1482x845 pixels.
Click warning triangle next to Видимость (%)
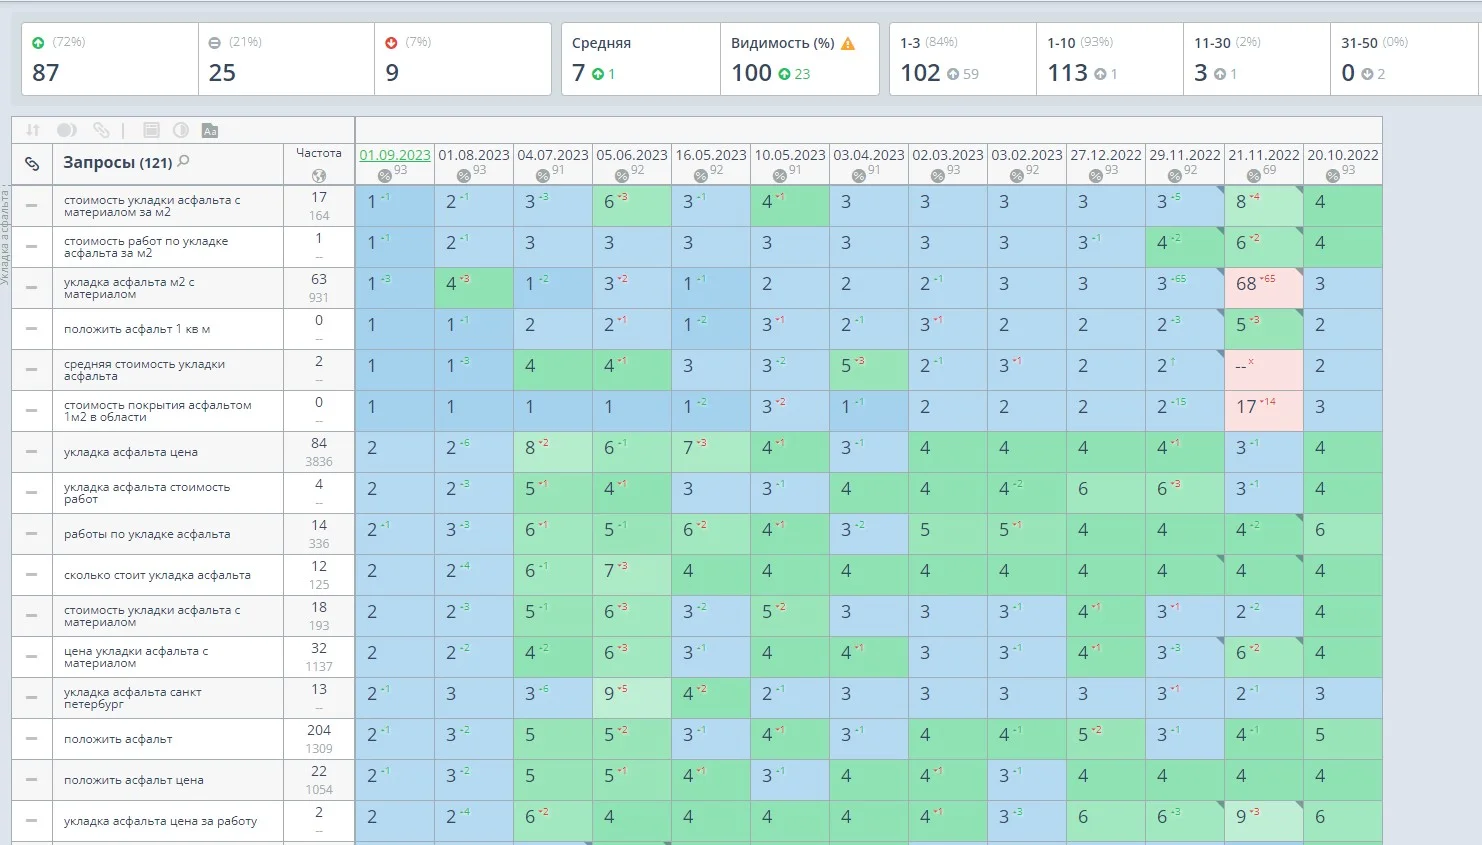coord(848,43)
